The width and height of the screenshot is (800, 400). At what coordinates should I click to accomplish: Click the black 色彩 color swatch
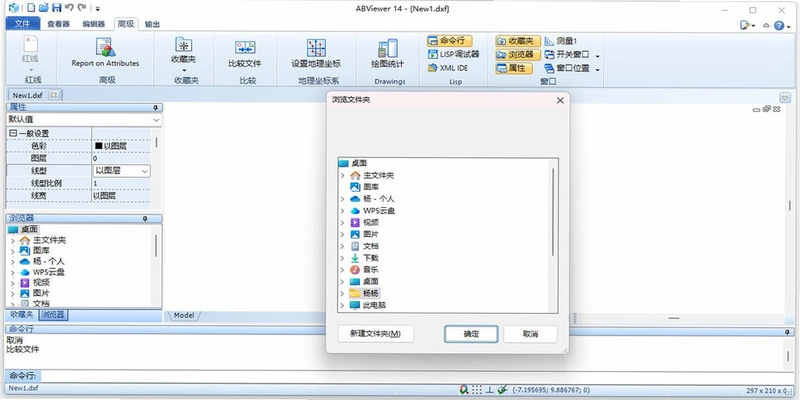pyautogui.click(x=98, y=146)
